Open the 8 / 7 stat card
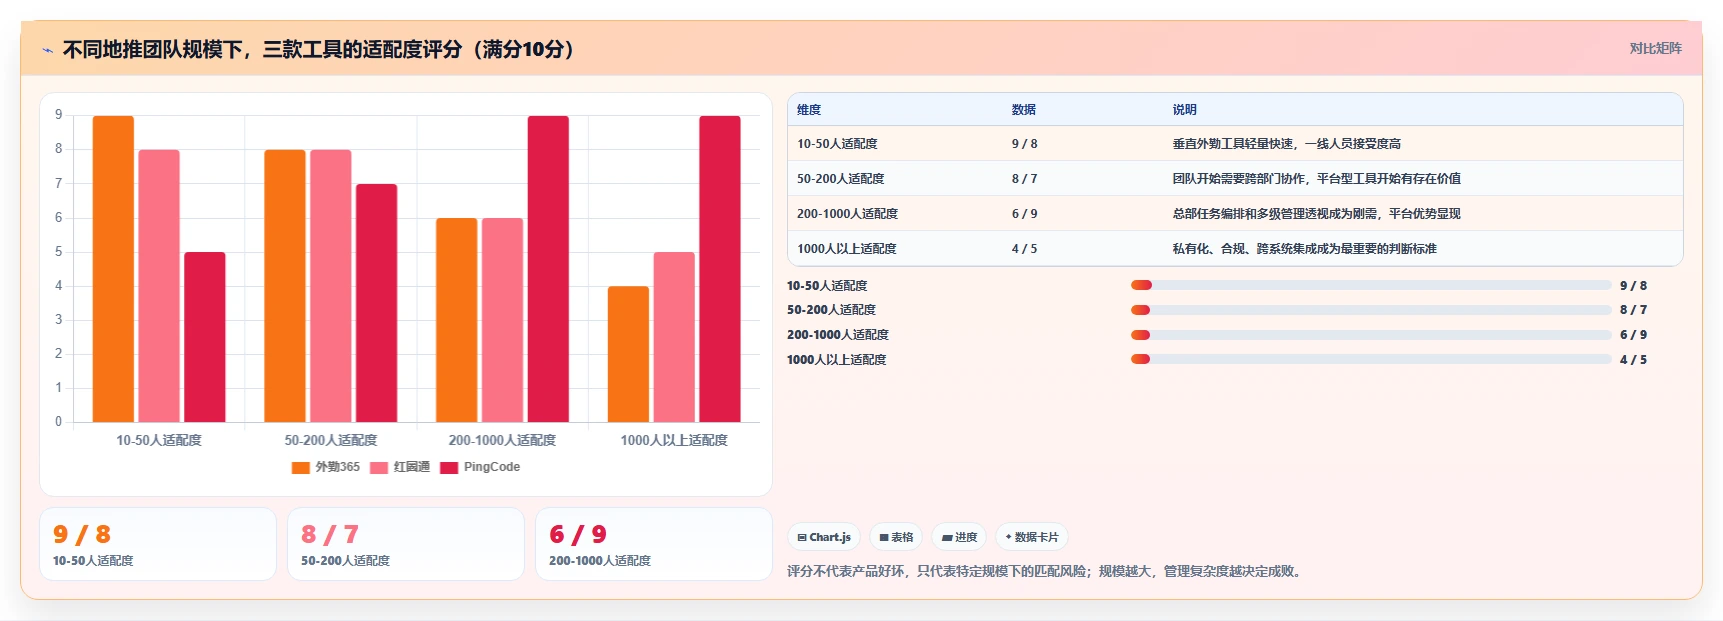1723x621 pixels. [406, 544]
